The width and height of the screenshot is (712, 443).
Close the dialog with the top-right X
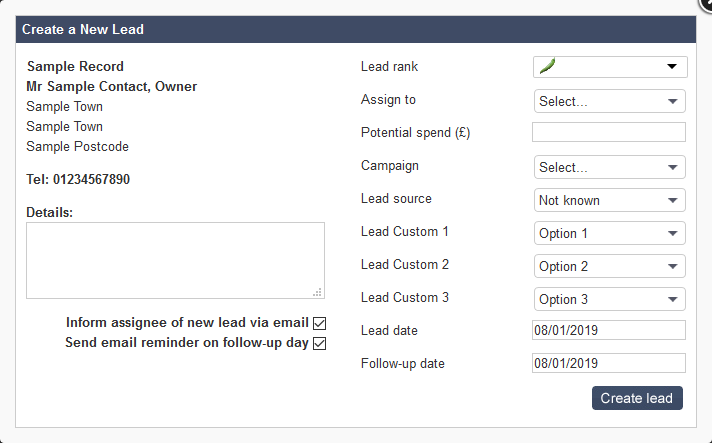coord(704,4)
